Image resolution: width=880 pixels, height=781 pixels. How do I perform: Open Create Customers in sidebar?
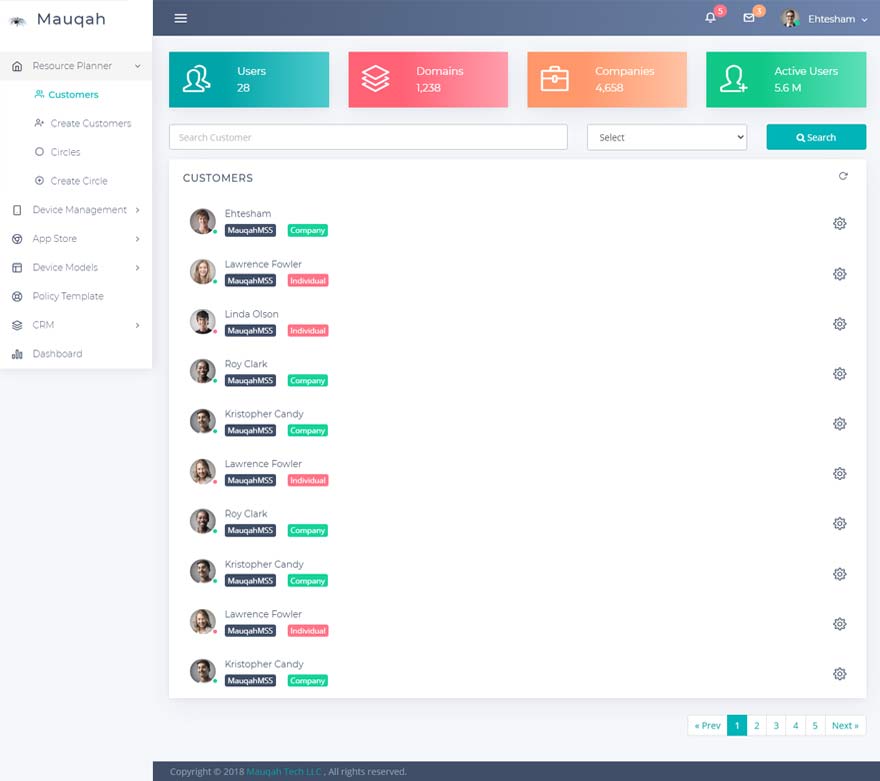(90, 123)
